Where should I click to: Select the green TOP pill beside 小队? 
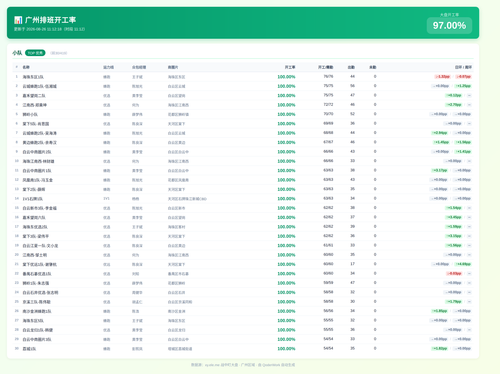point(35,53)
